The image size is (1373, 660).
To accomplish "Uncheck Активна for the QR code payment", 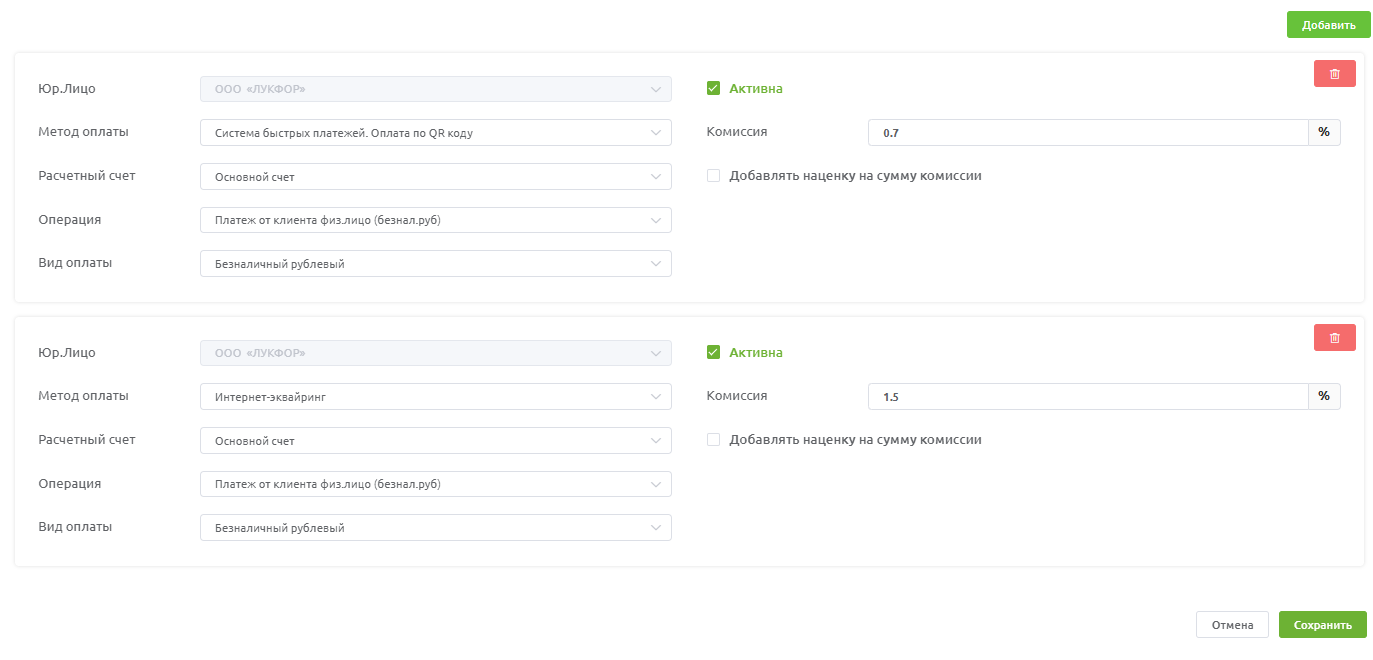I will (x=713, y=88).
